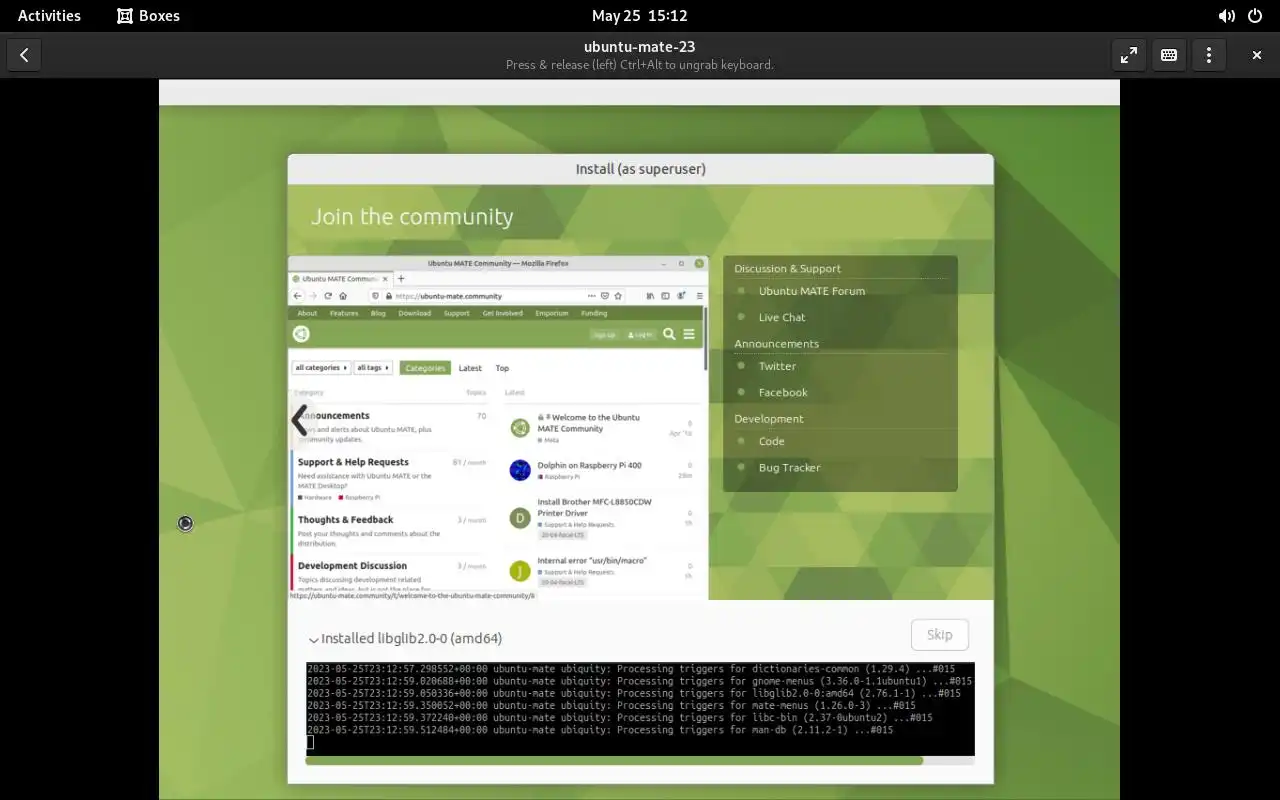Click the Categories tab in Firefox screenshot
Image resolution: width=1280 pixels, height=800 pixels.
(x=425, y=368)
